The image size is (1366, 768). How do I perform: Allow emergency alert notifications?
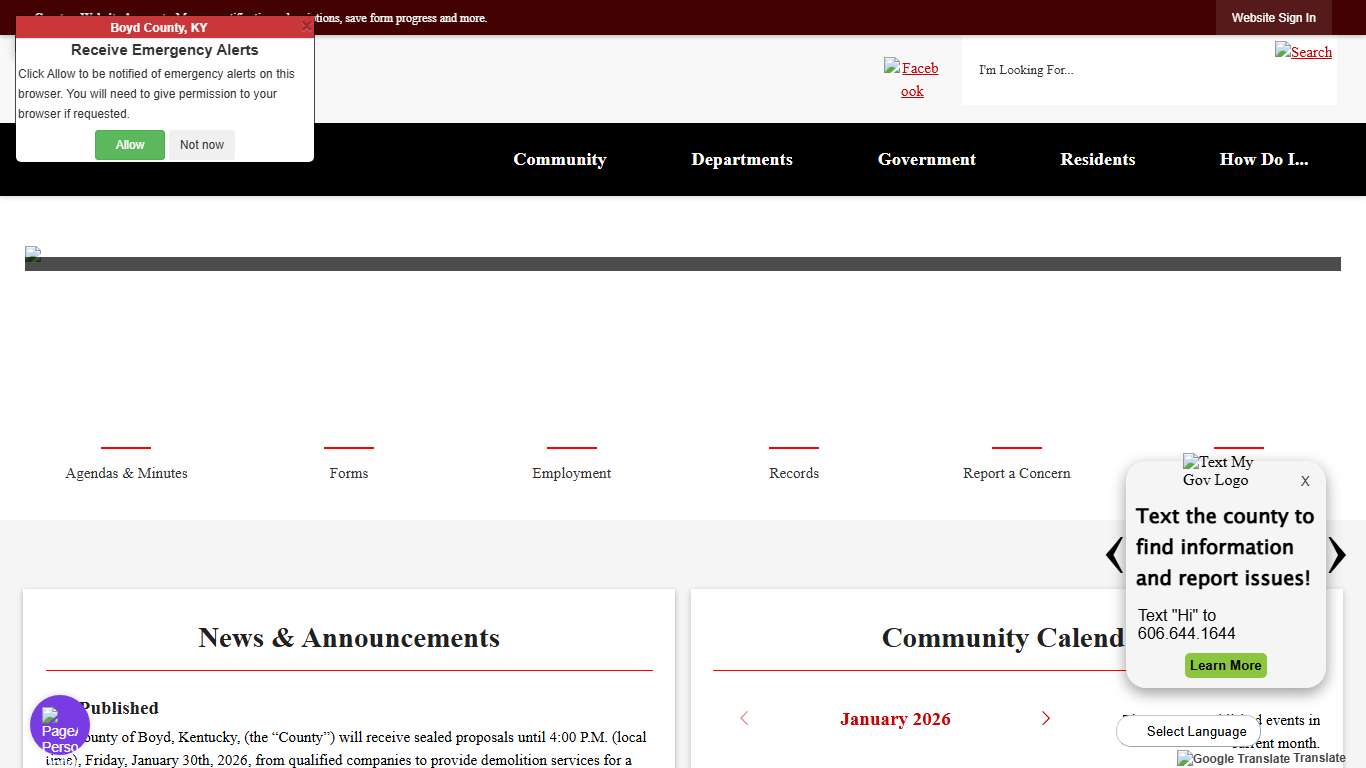(x=129, y=144)
